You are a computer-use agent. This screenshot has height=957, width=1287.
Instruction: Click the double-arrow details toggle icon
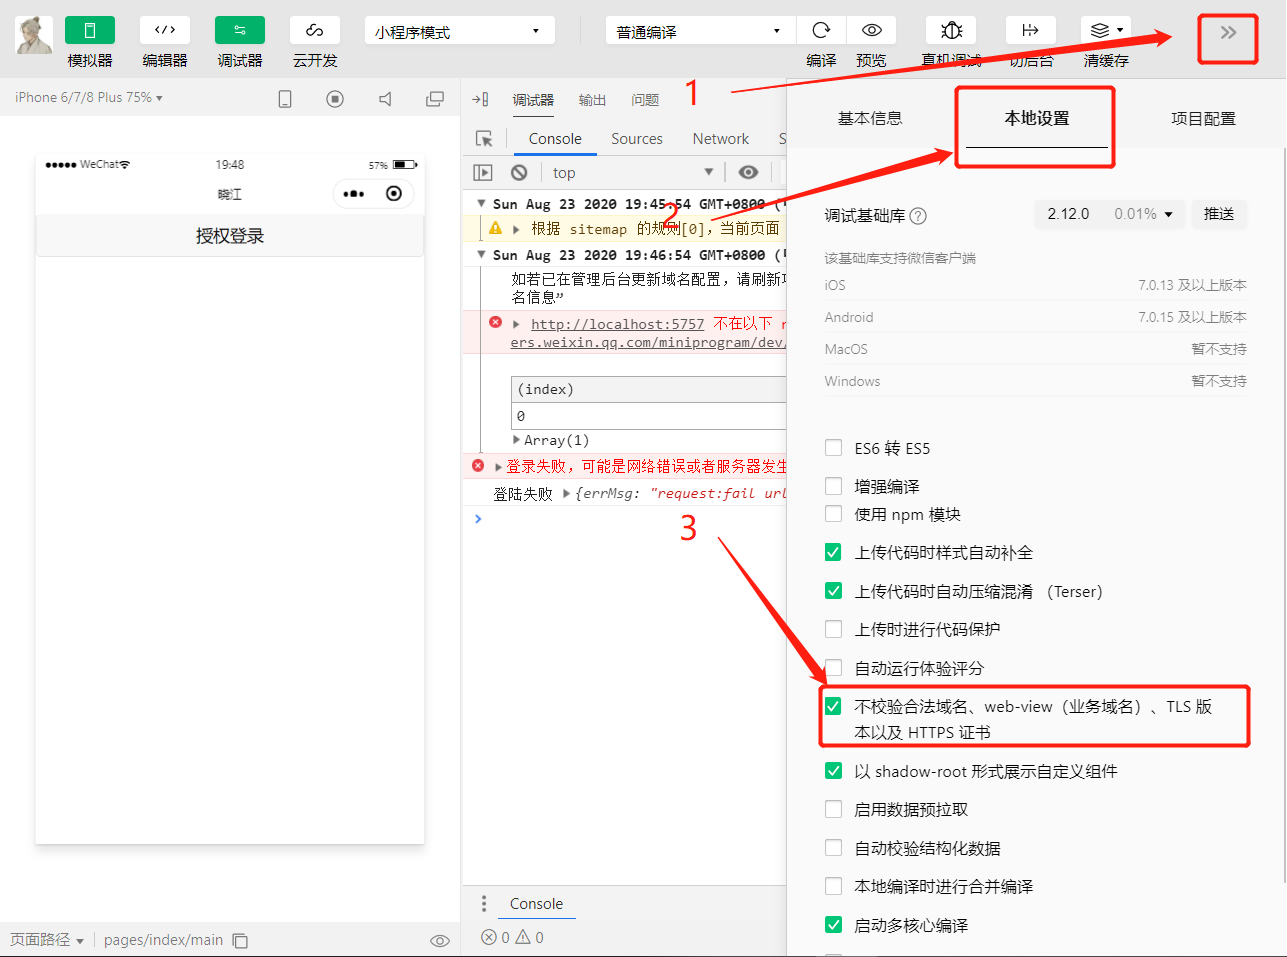1227,33
